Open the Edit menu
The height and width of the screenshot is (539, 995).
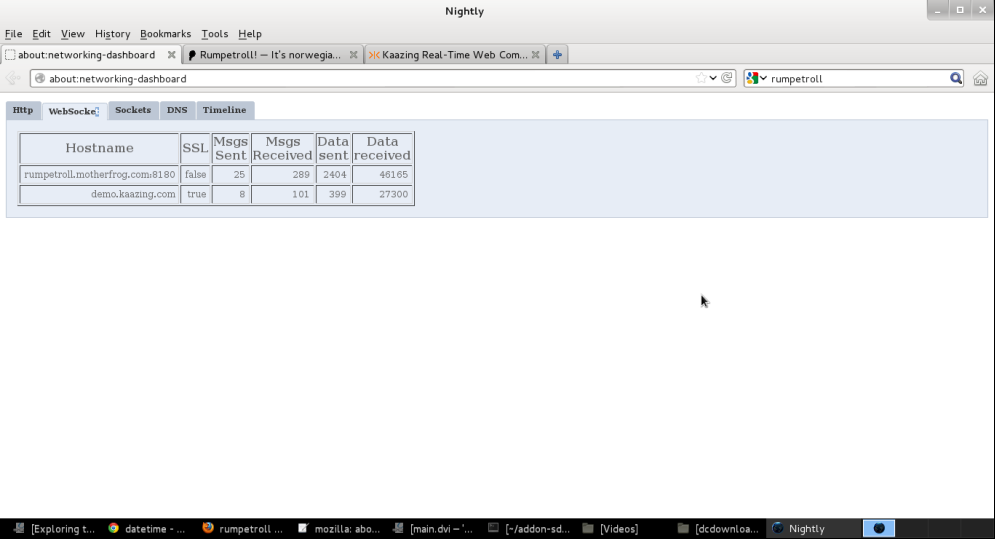(41, 34)
